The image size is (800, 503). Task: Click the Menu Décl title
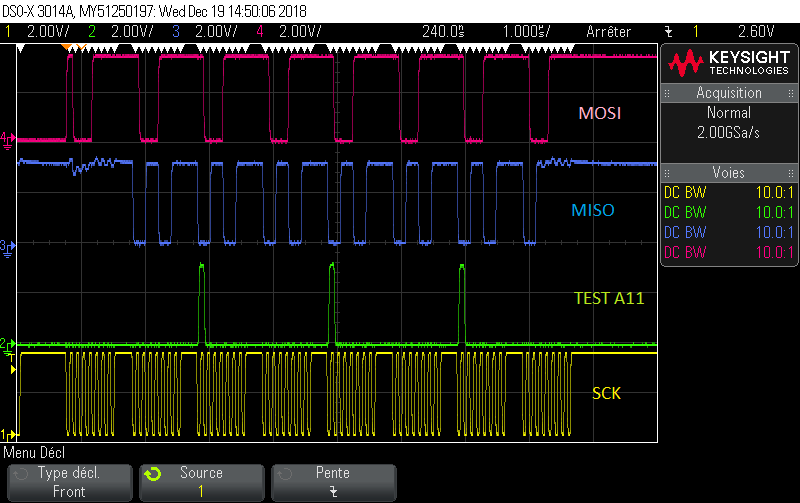point(34,452)
